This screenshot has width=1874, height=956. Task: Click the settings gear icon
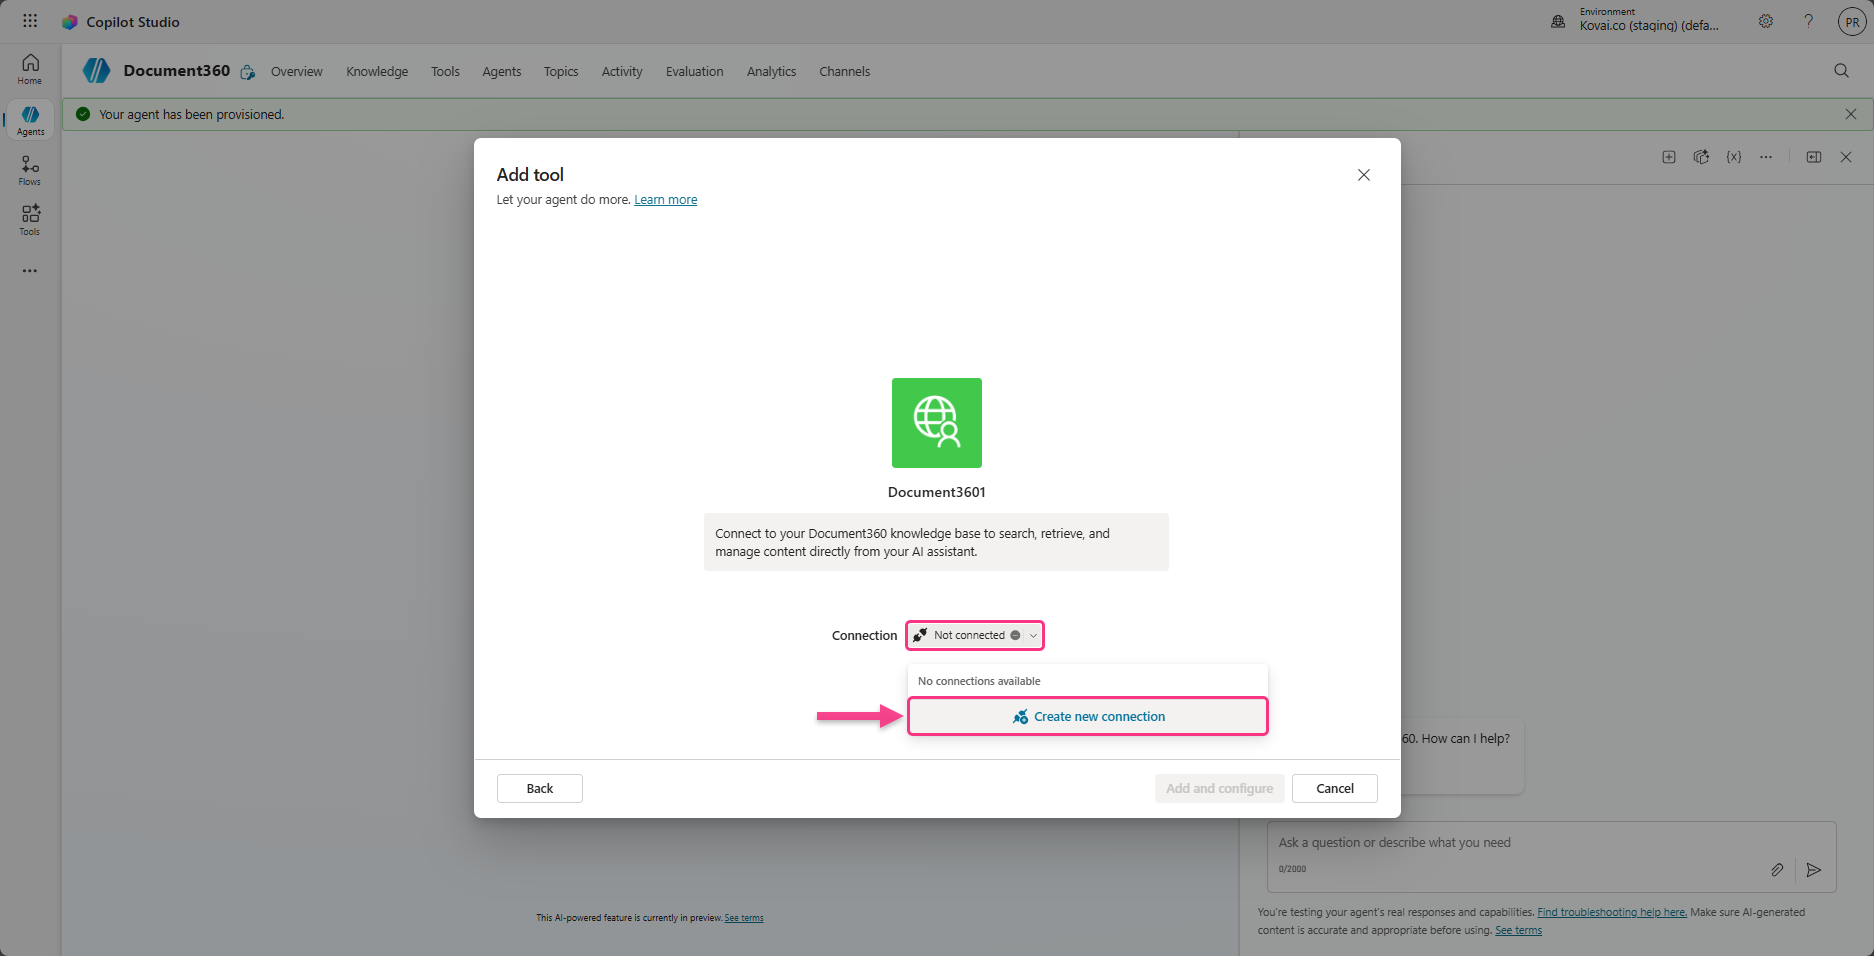coord(1766,21)
